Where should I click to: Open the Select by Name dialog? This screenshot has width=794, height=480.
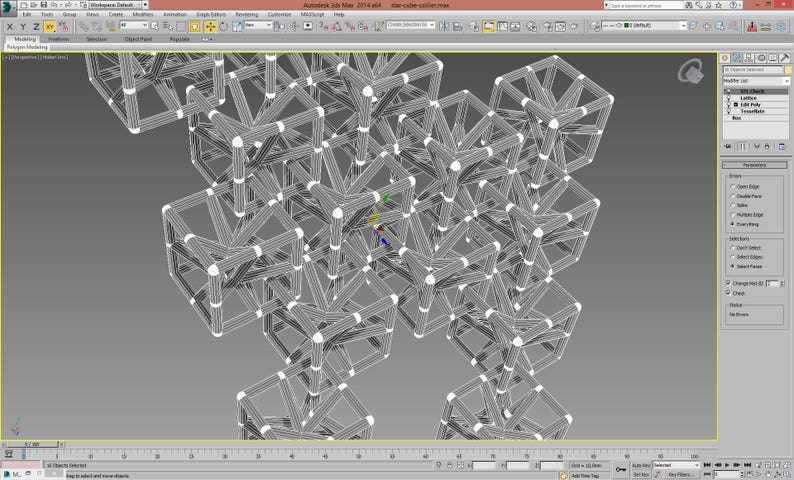[168, 26]
